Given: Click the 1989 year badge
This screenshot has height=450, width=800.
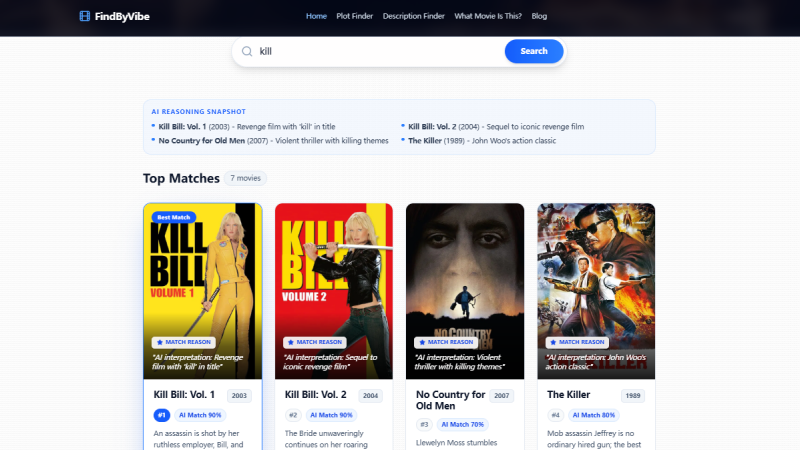Looking at the screenshot, I should [x=633, y=395].
